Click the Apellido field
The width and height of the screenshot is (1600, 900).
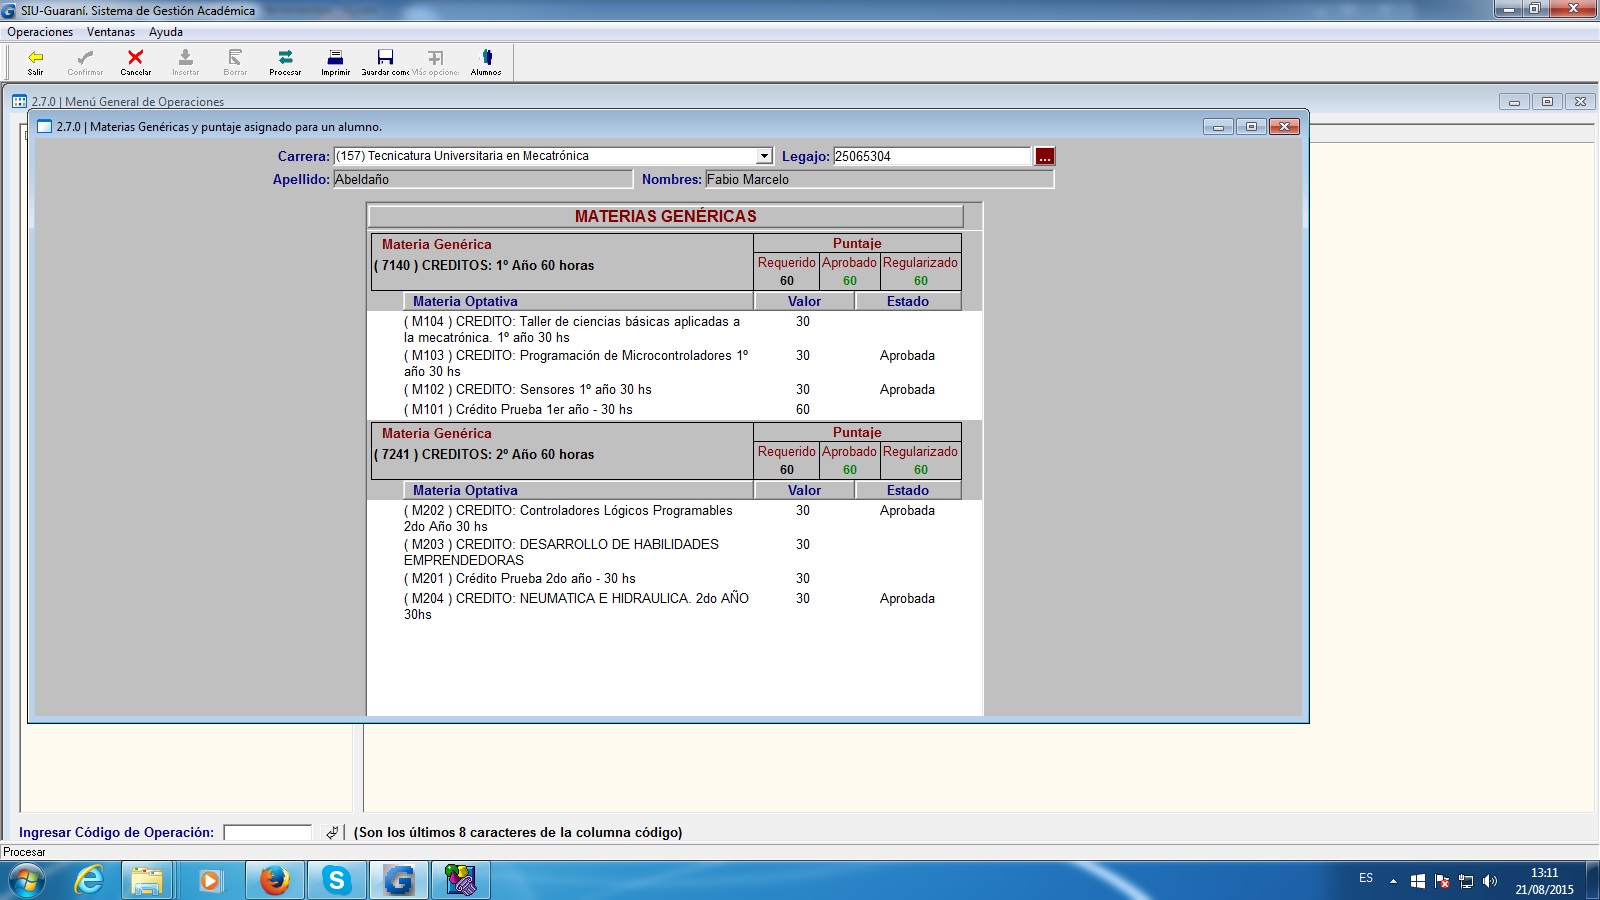483,179
